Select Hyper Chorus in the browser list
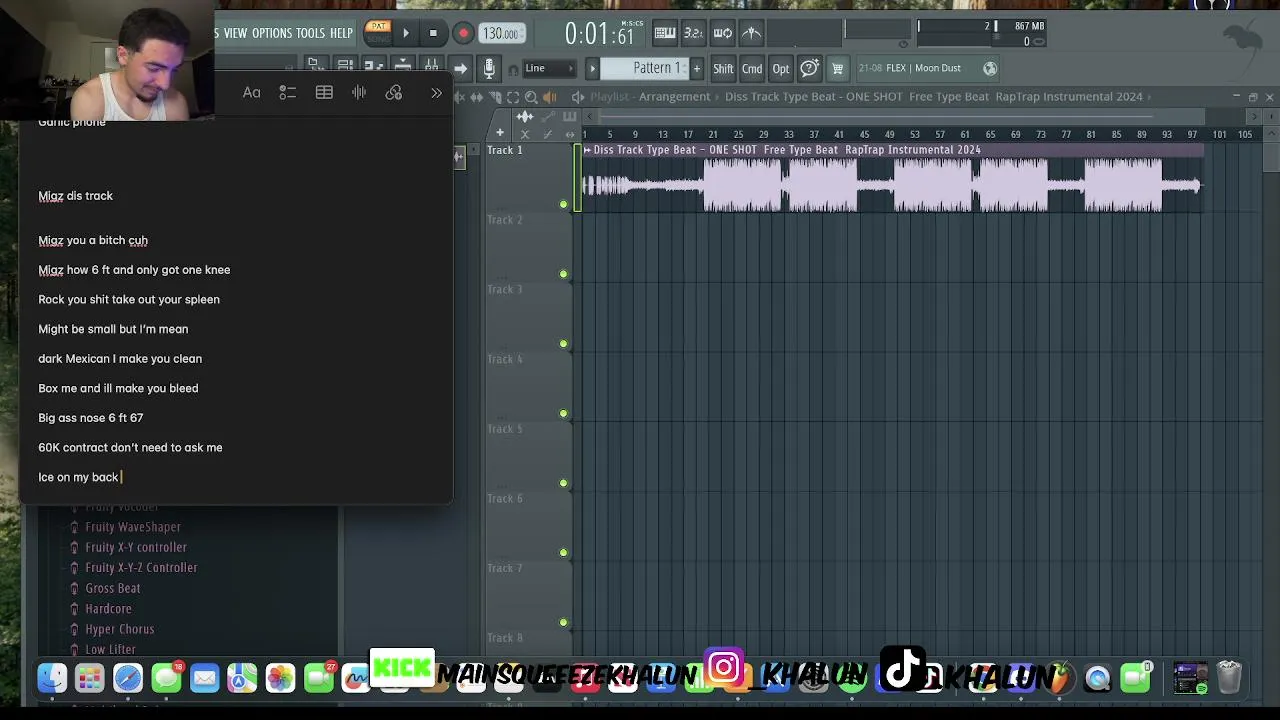Screen dimensions: 1280x720 pos(120,629)
